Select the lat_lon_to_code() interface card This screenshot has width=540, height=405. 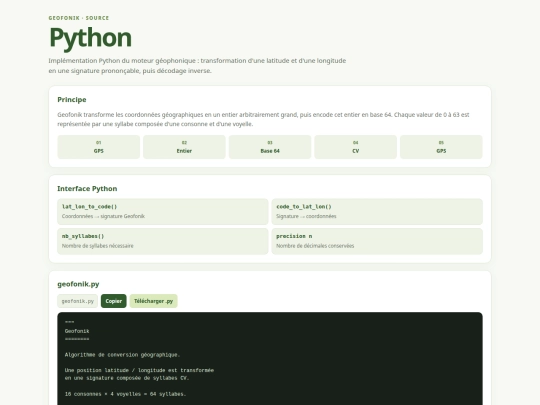[x=163, y=211]
